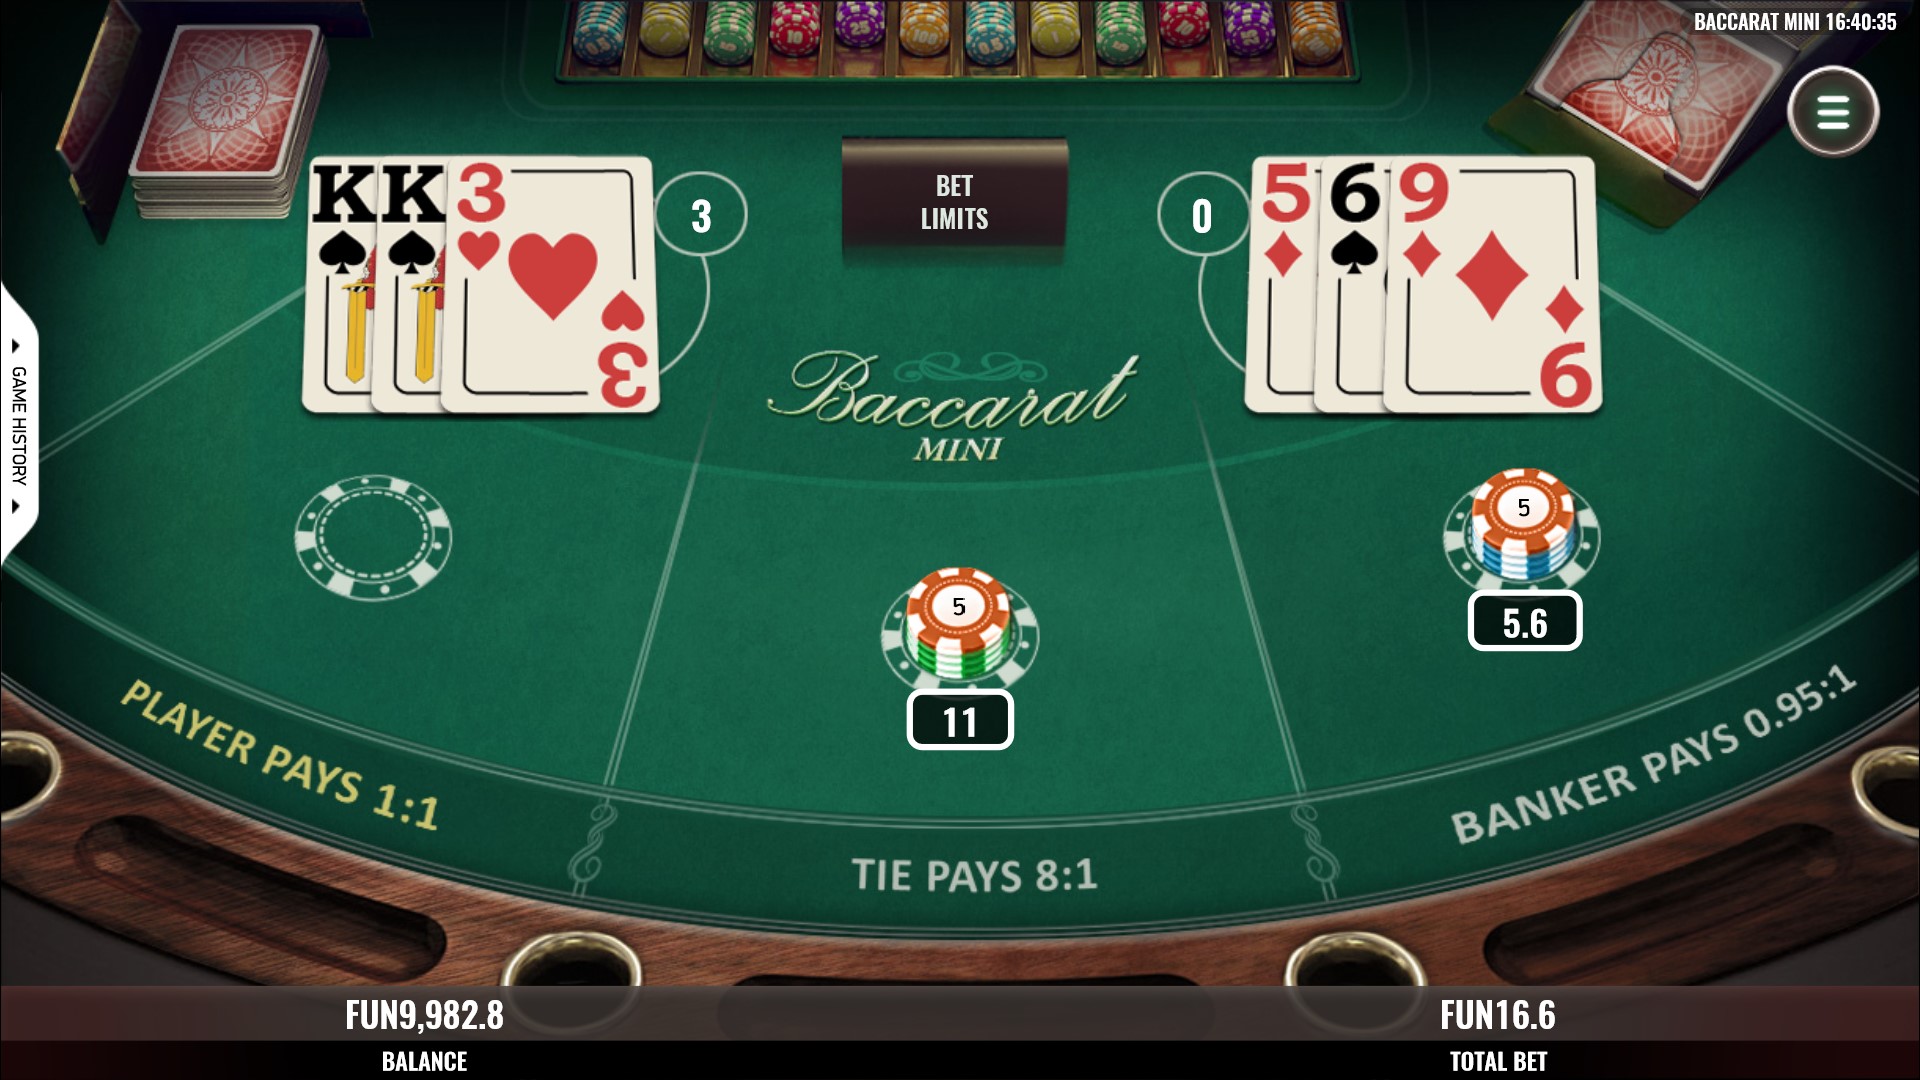Click the Player Pays 1:1 betting area
This screenshot has height=1080, width=1920.
(280, 756)
